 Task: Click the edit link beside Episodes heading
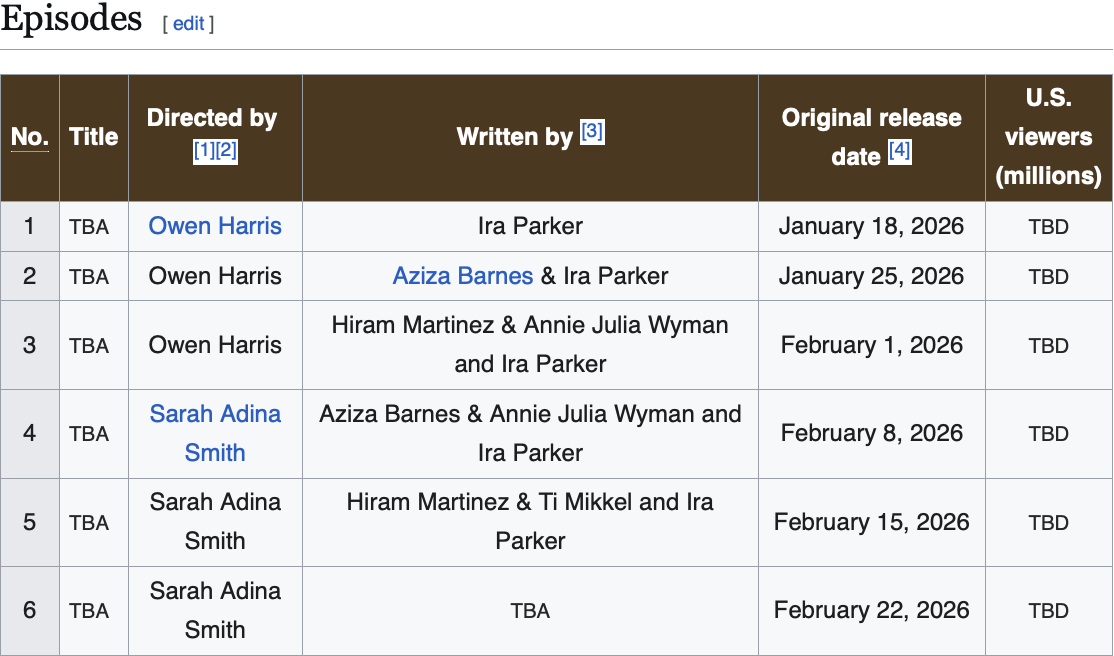point(188,23)
